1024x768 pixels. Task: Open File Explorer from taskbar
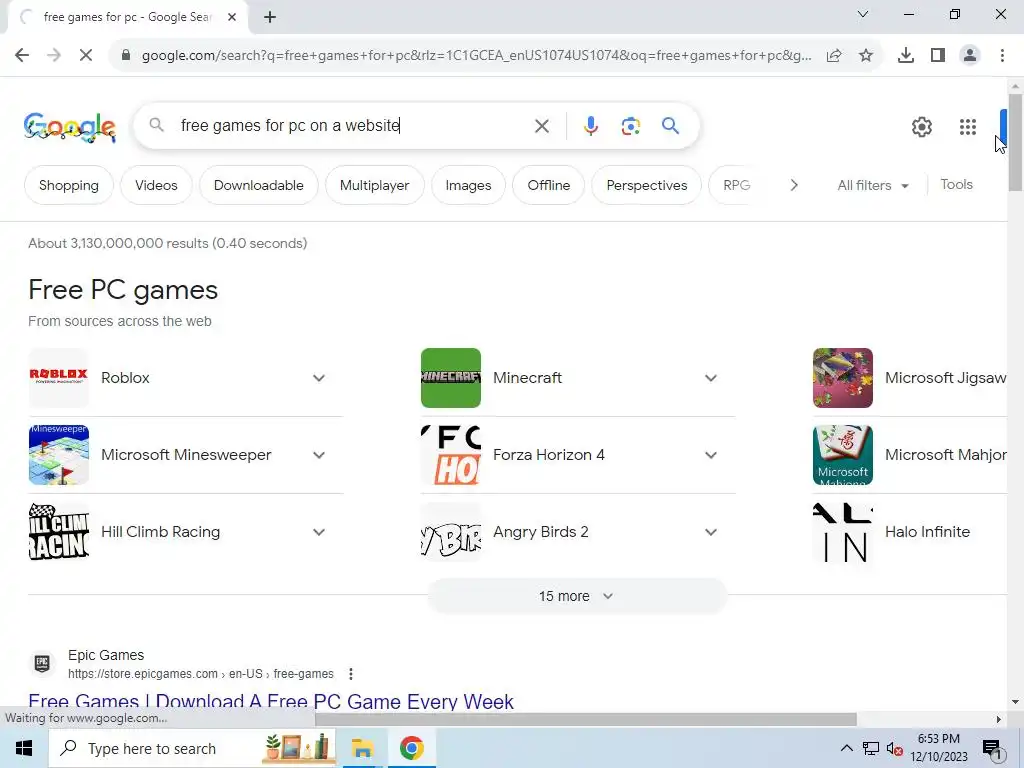[x=362, y=748]
